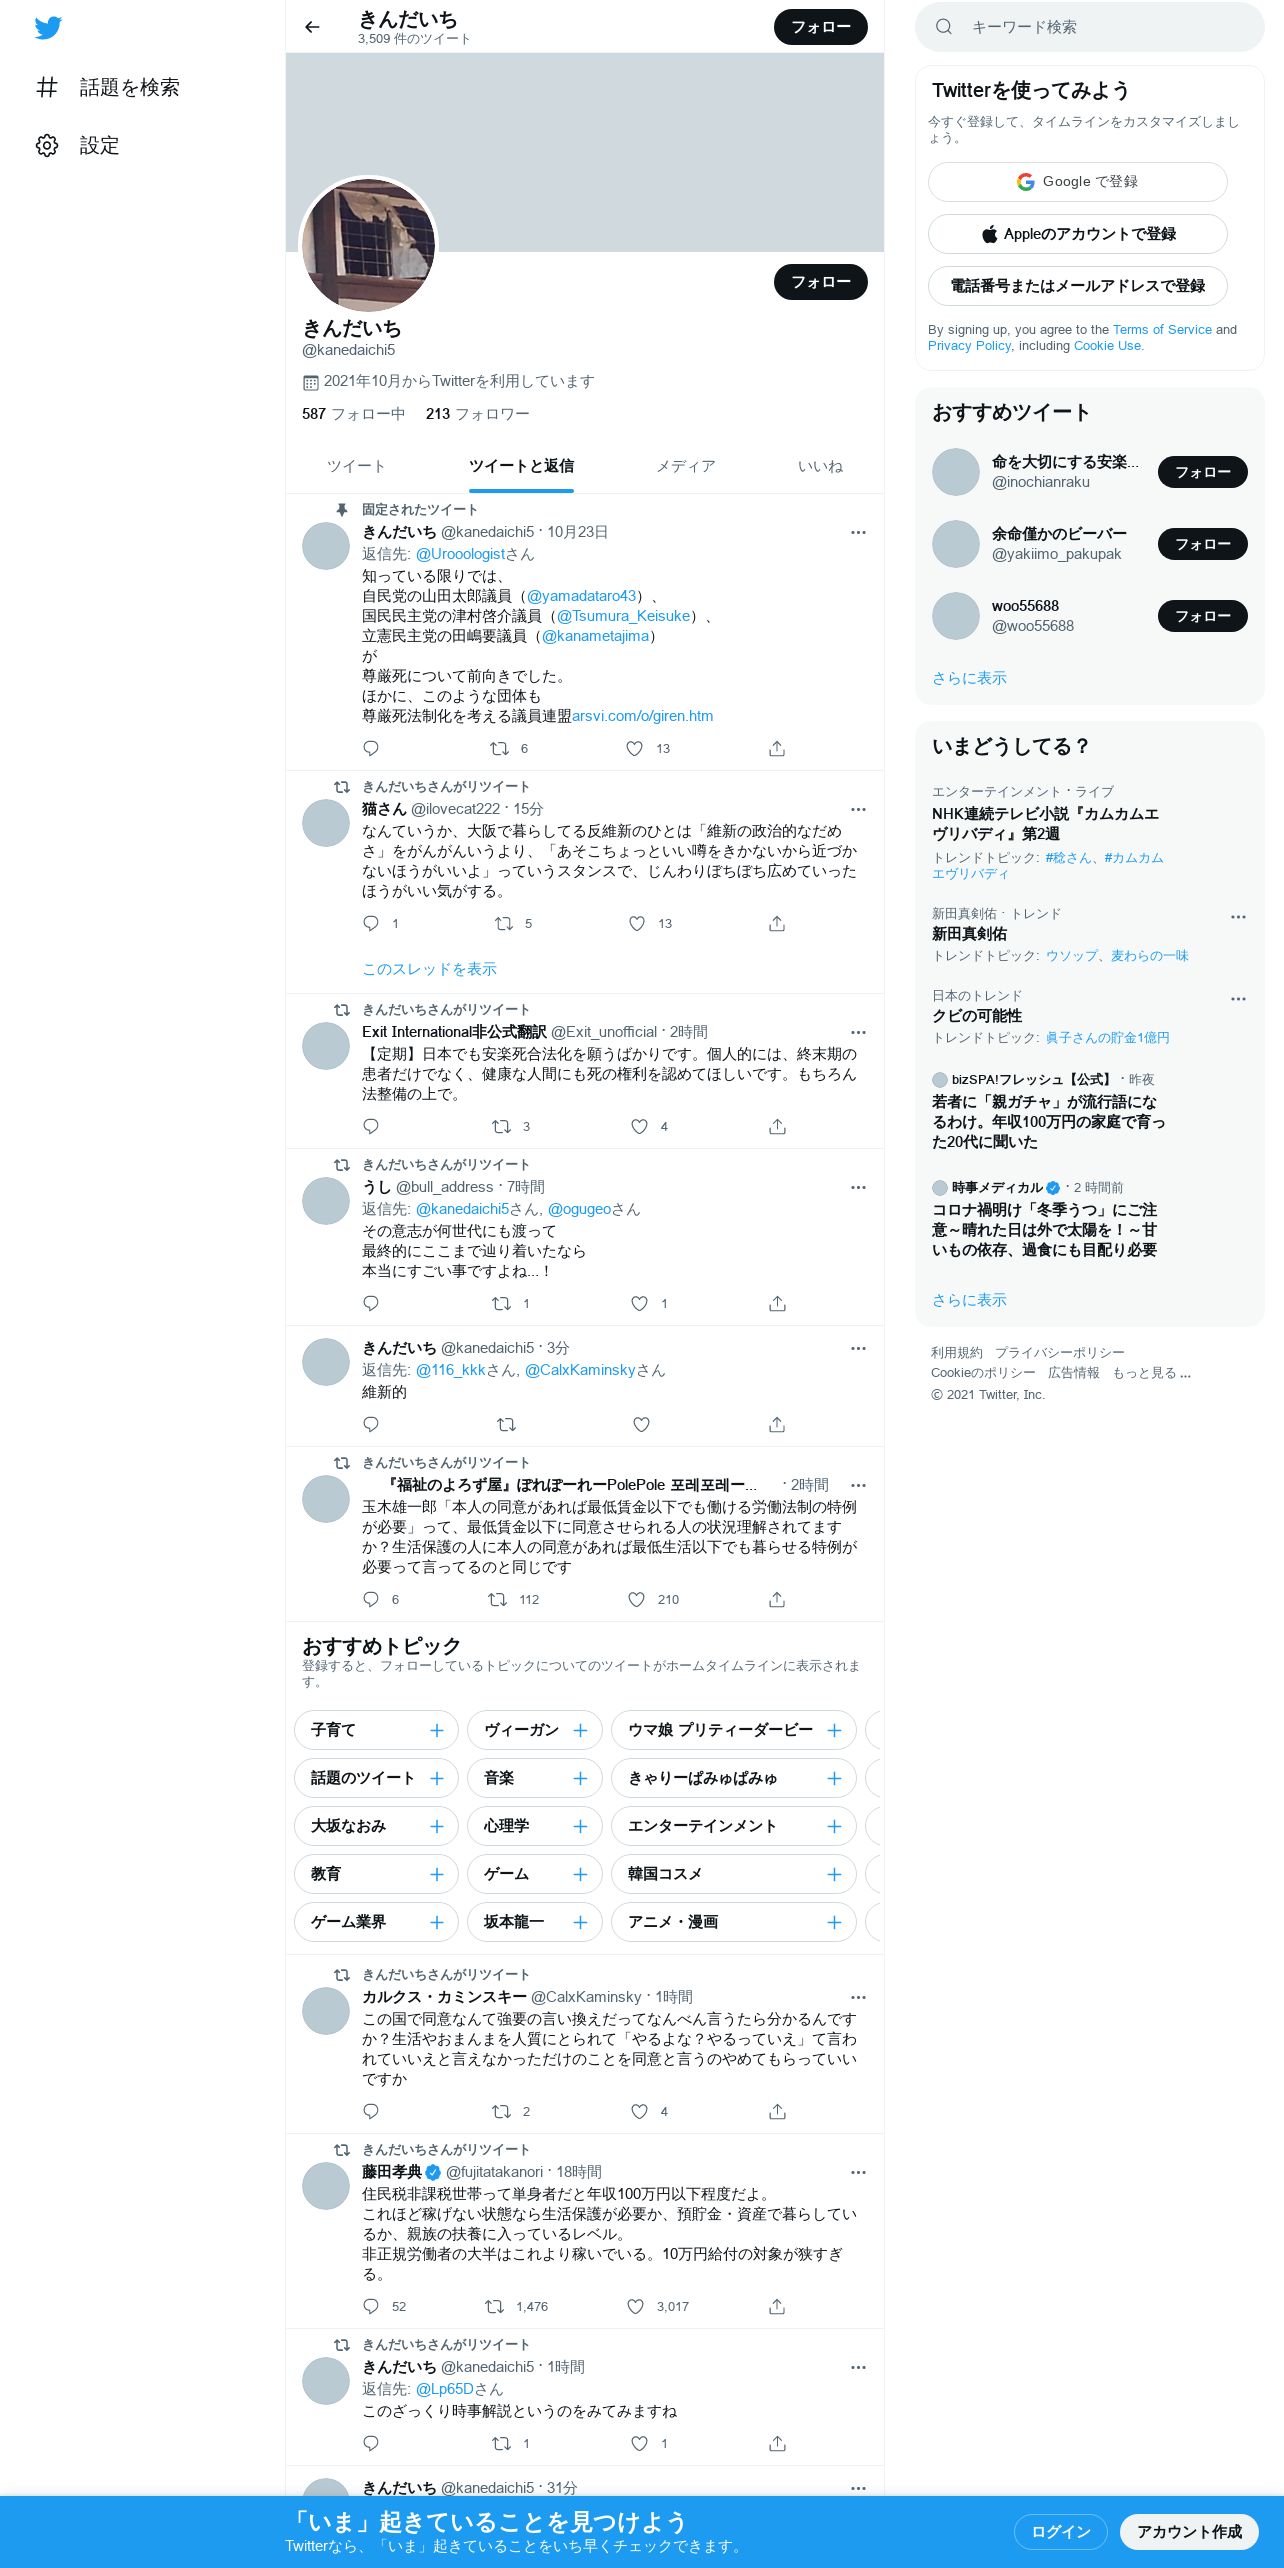Open more options on カルクス・カミンスキー tweet
This screenshot has height=2568, width=1284.
tap(858, 1997)
